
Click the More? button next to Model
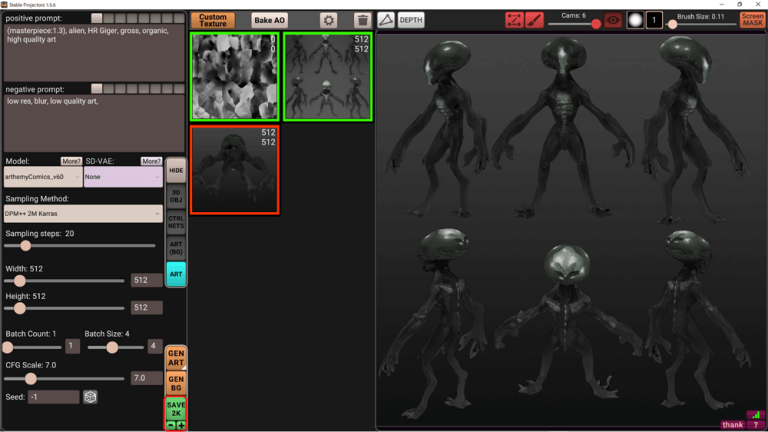pyautogui.click(x=71, y=161)
